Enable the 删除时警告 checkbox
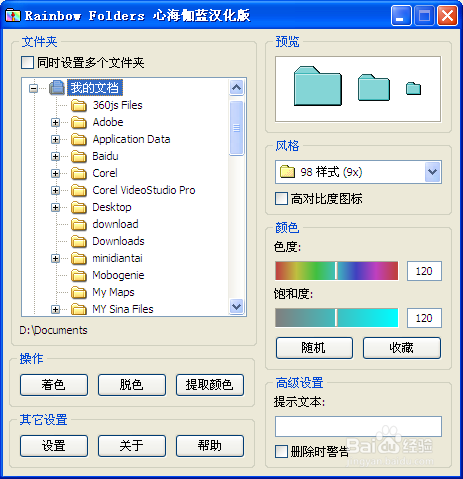Image resolution: width=463 pixels, height=479 pixels. [281, 452]
